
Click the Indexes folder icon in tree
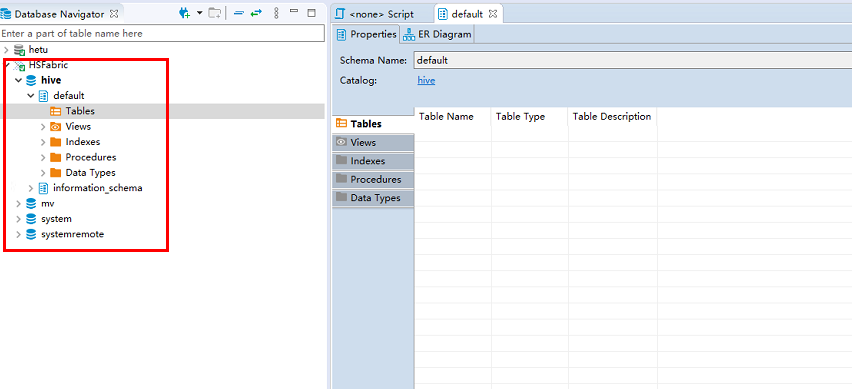[55, 142]
